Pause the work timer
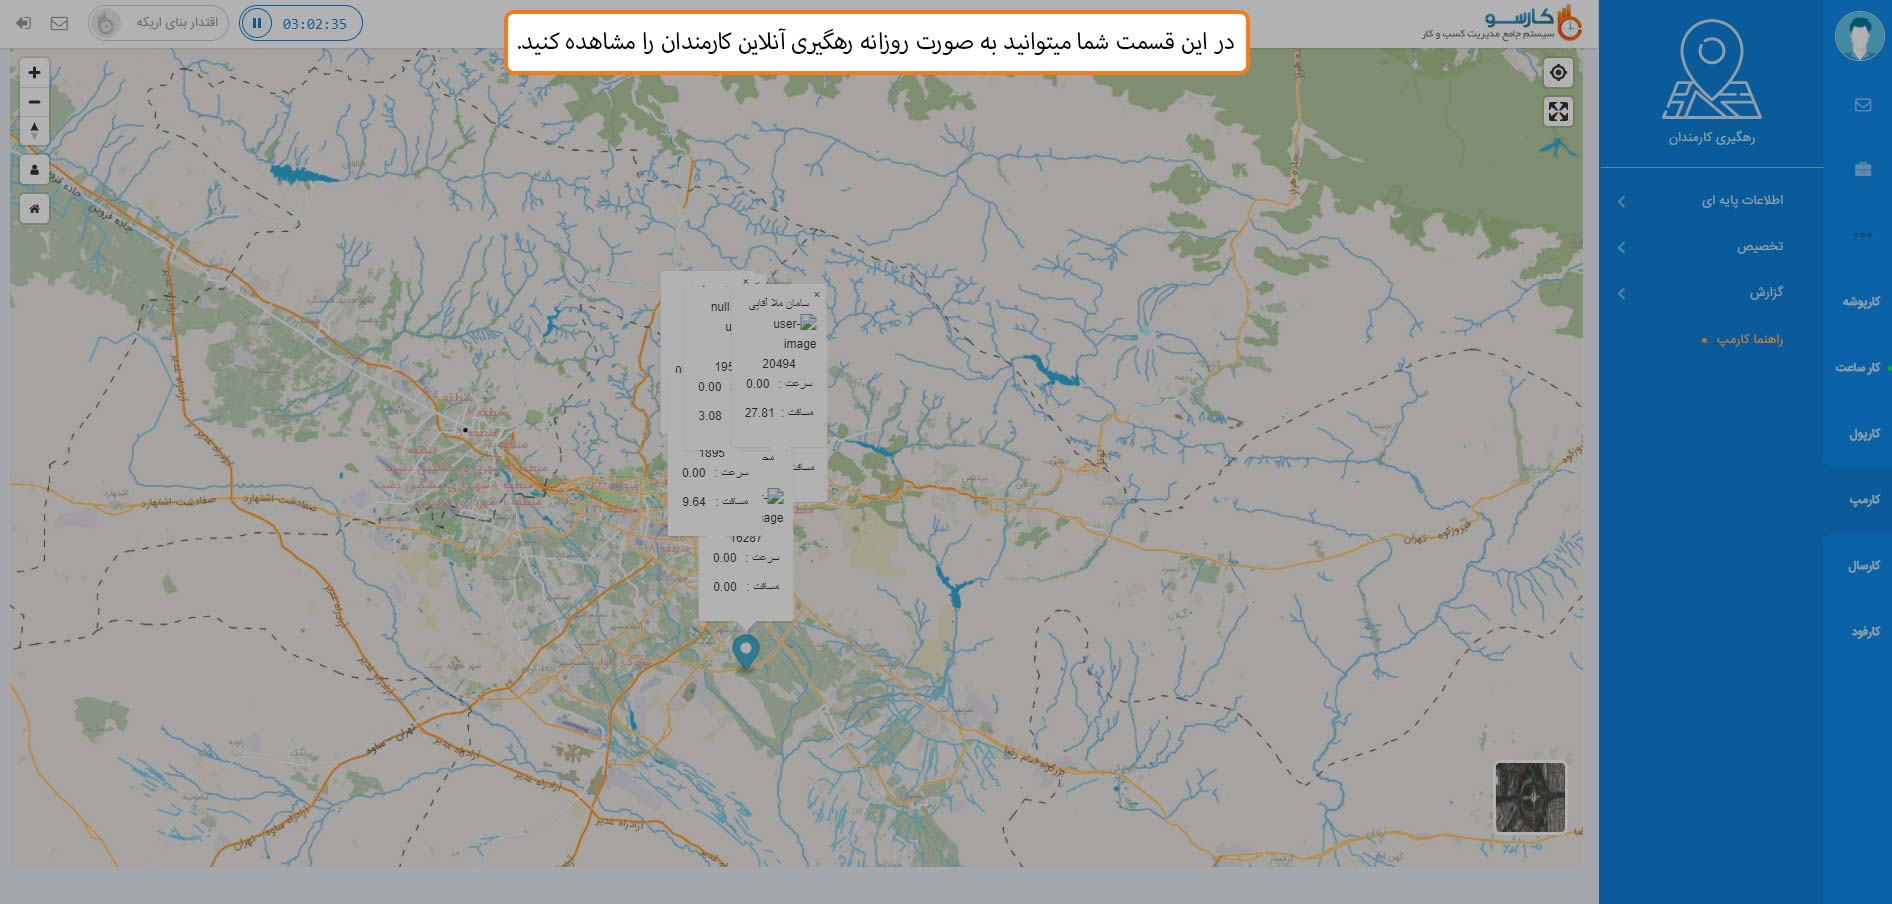This screenshot has height=904, width=1892. point(257,23)
